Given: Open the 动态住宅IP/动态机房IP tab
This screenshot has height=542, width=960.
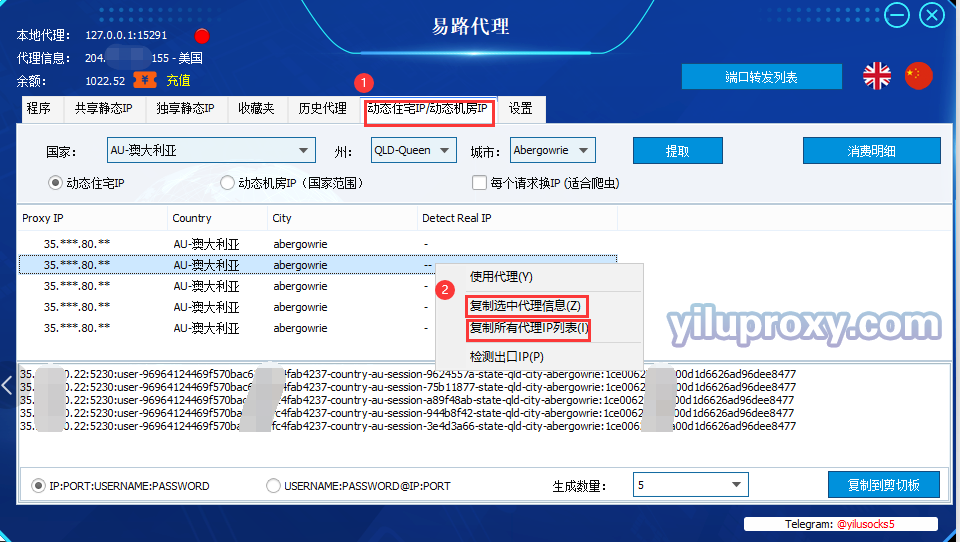Looking at the screenshot, I should [428, 109].
